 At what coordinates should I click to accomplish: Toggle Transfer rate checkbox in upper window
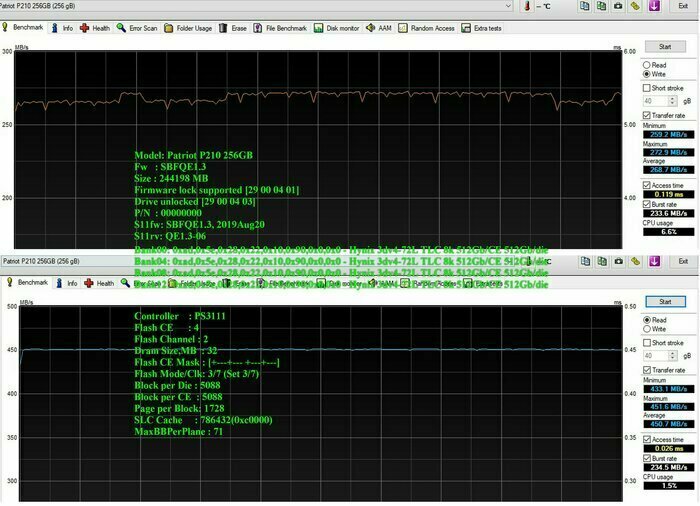click(646, 115)
